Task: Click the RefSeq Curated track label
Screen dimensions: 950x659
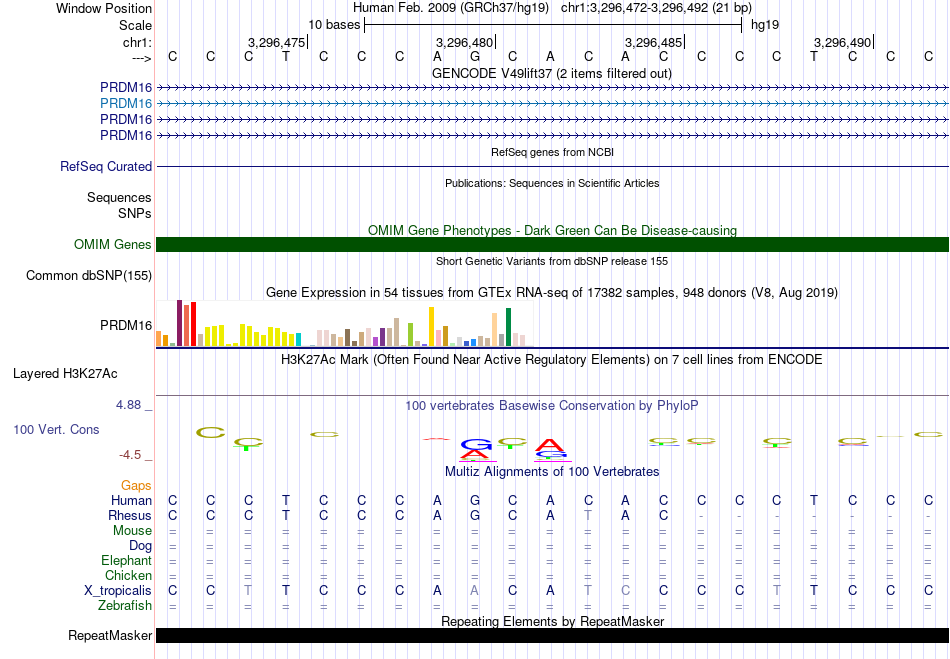Action: tap(106, 166)
